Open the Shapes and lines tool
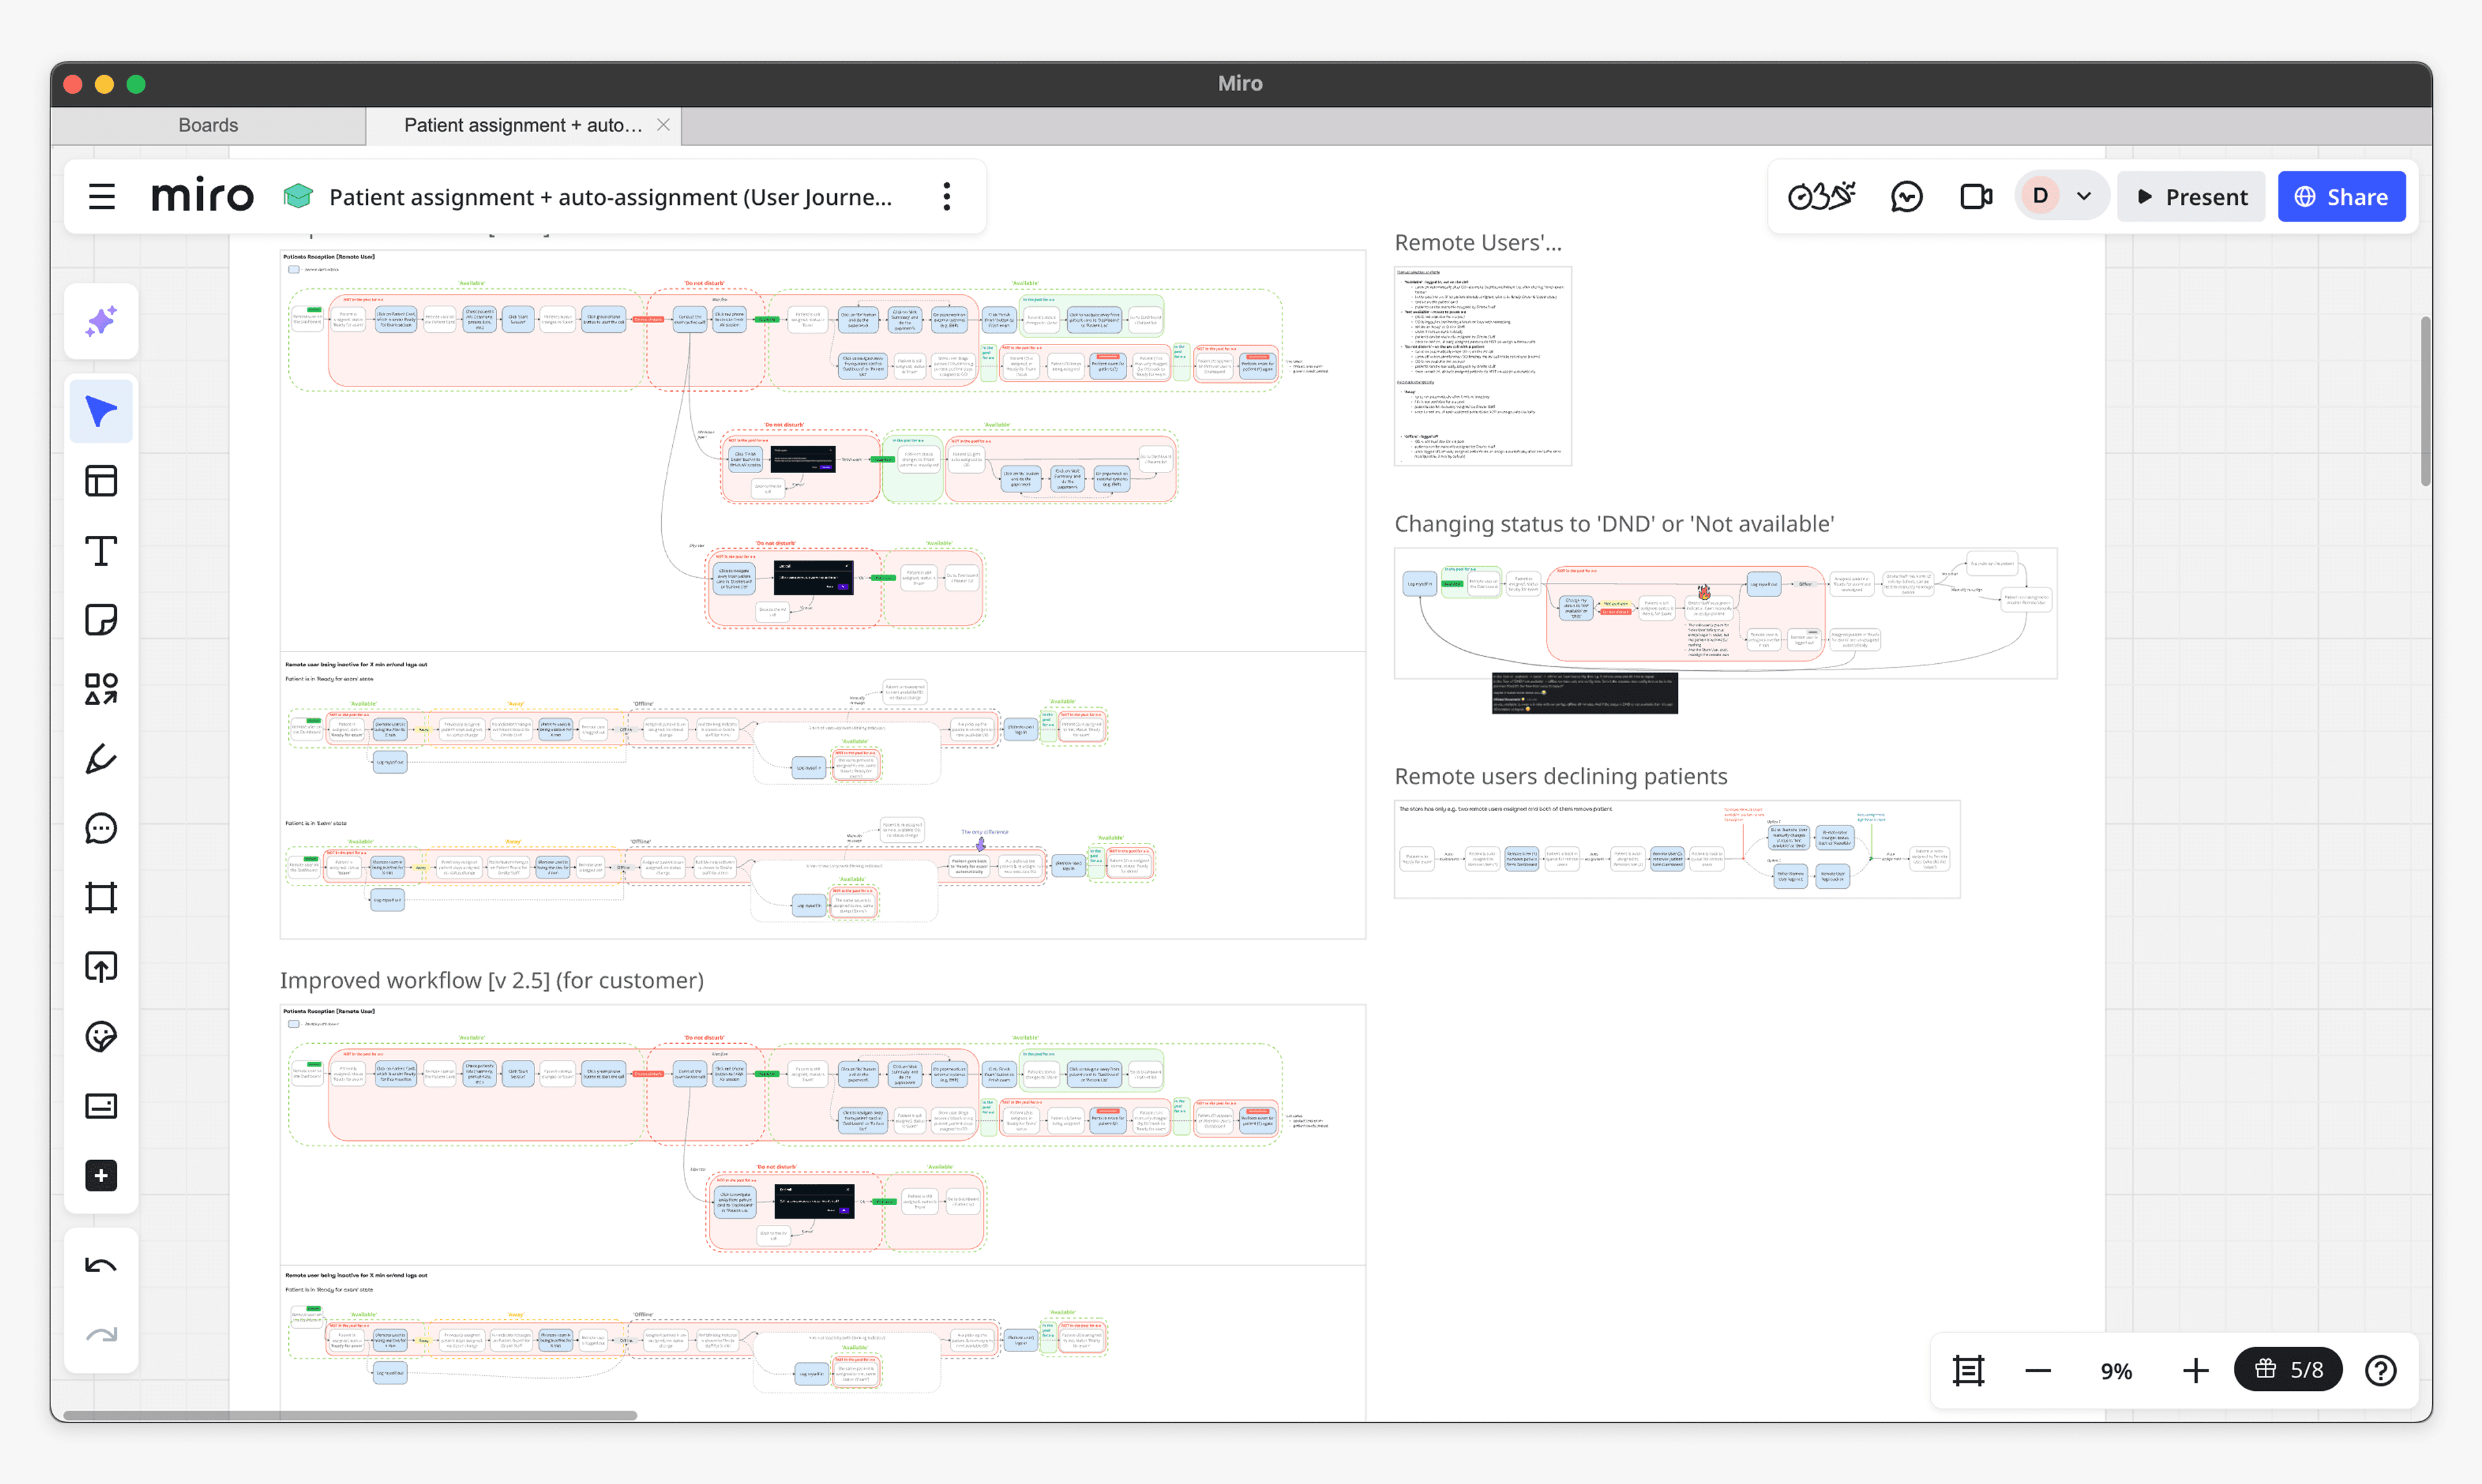 coord(101,689)
